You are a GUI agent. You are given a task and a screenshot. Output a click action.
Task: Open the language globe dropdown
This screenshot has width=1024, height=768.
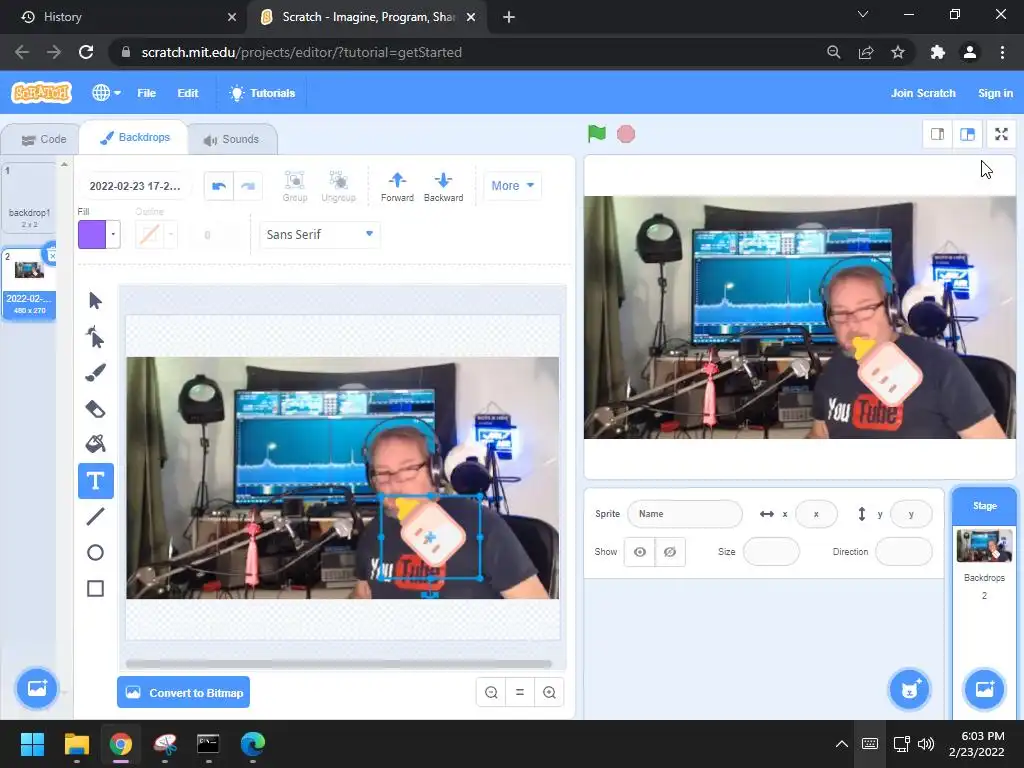[x=106, y=93]
